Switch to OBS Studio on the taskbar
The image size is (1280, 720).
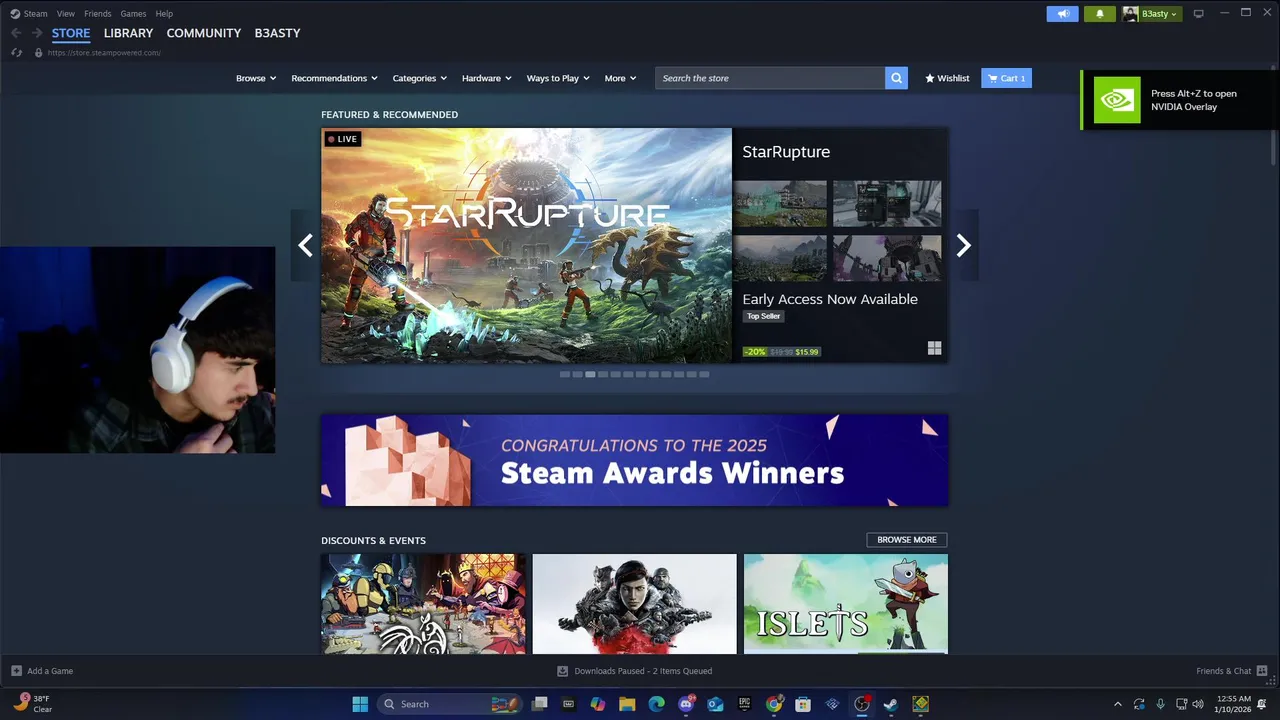(x=862, y=704)
